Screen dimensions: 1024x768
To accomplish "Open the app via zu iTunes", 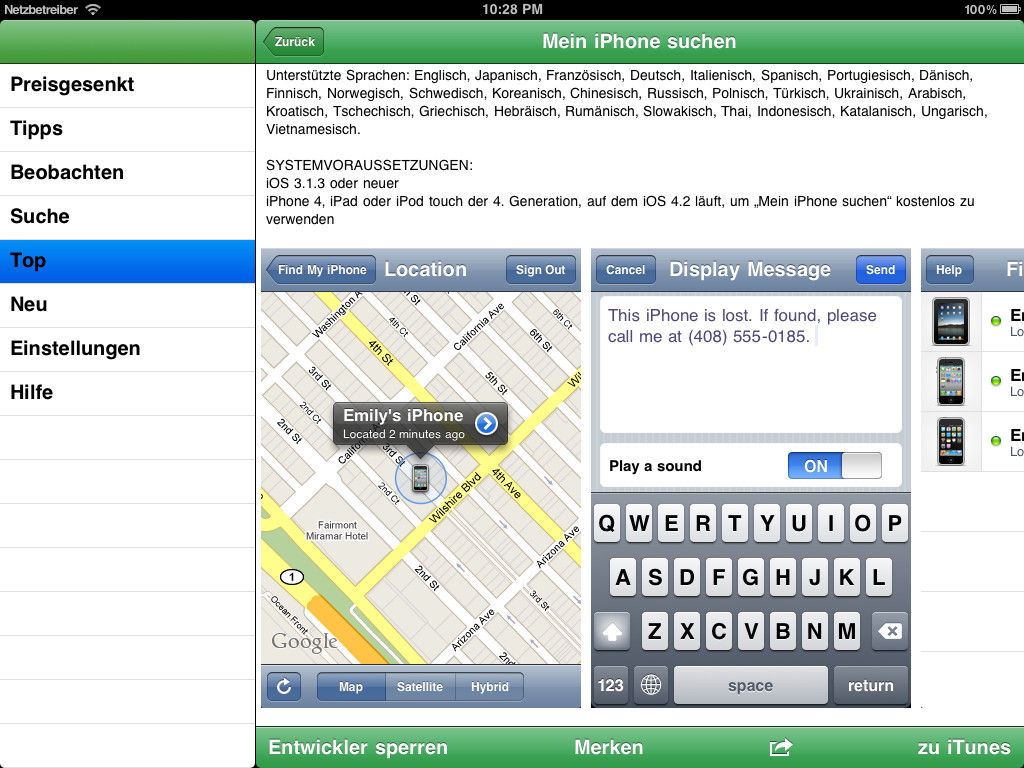I will pyautogui.click(x=964, y=747).
